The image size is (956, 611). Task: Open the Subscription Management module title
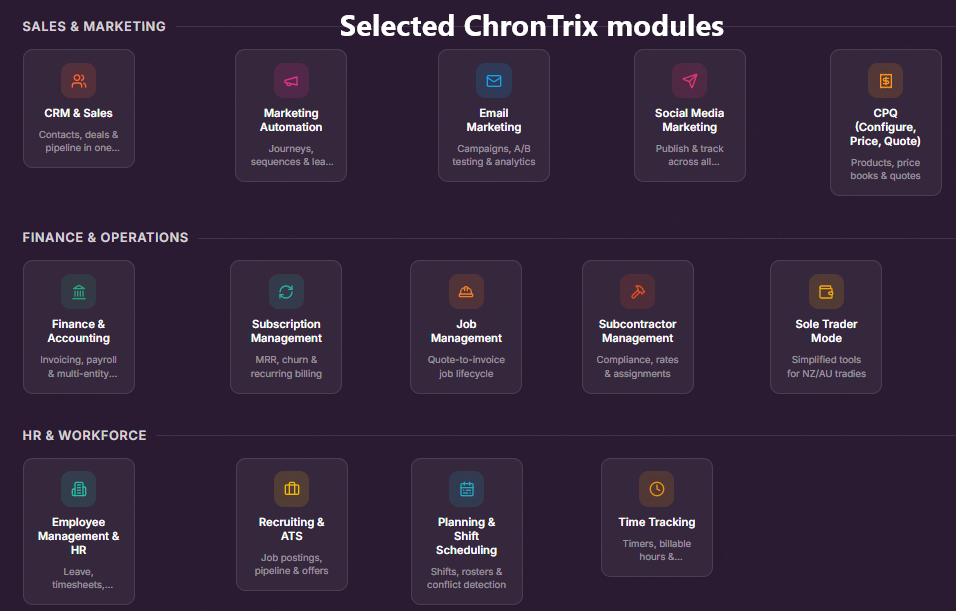pos(286,331)
